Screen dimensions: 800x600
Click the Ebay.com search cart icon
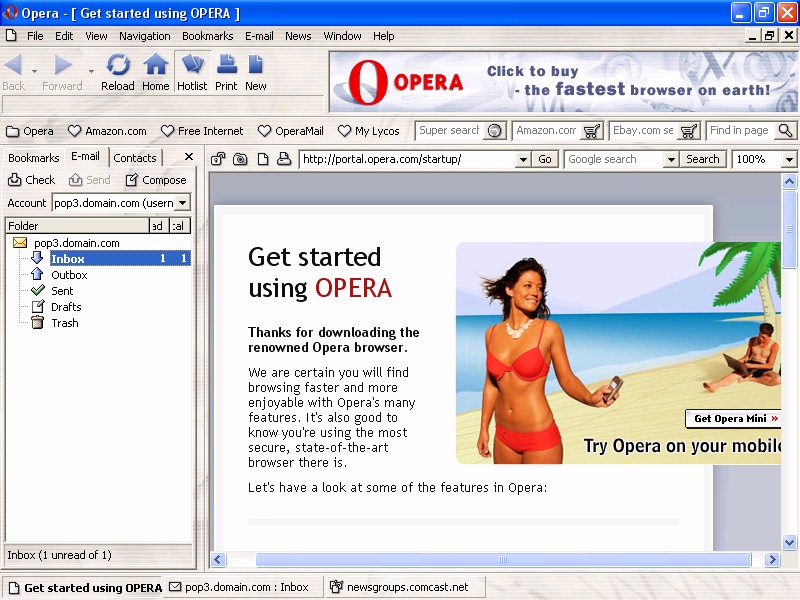pyautogui.click(x=689, y=131)
